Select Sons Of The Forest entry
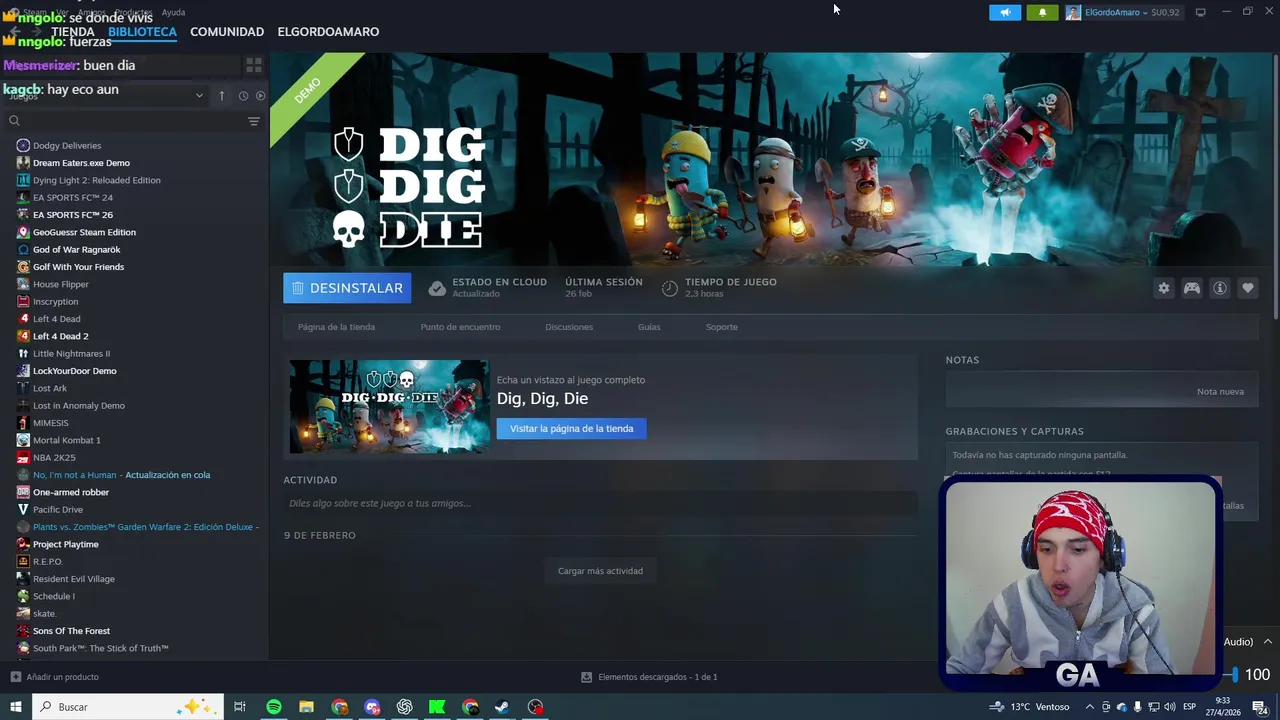Viewport: 1280px width, 720px height. tap(71, 631)
